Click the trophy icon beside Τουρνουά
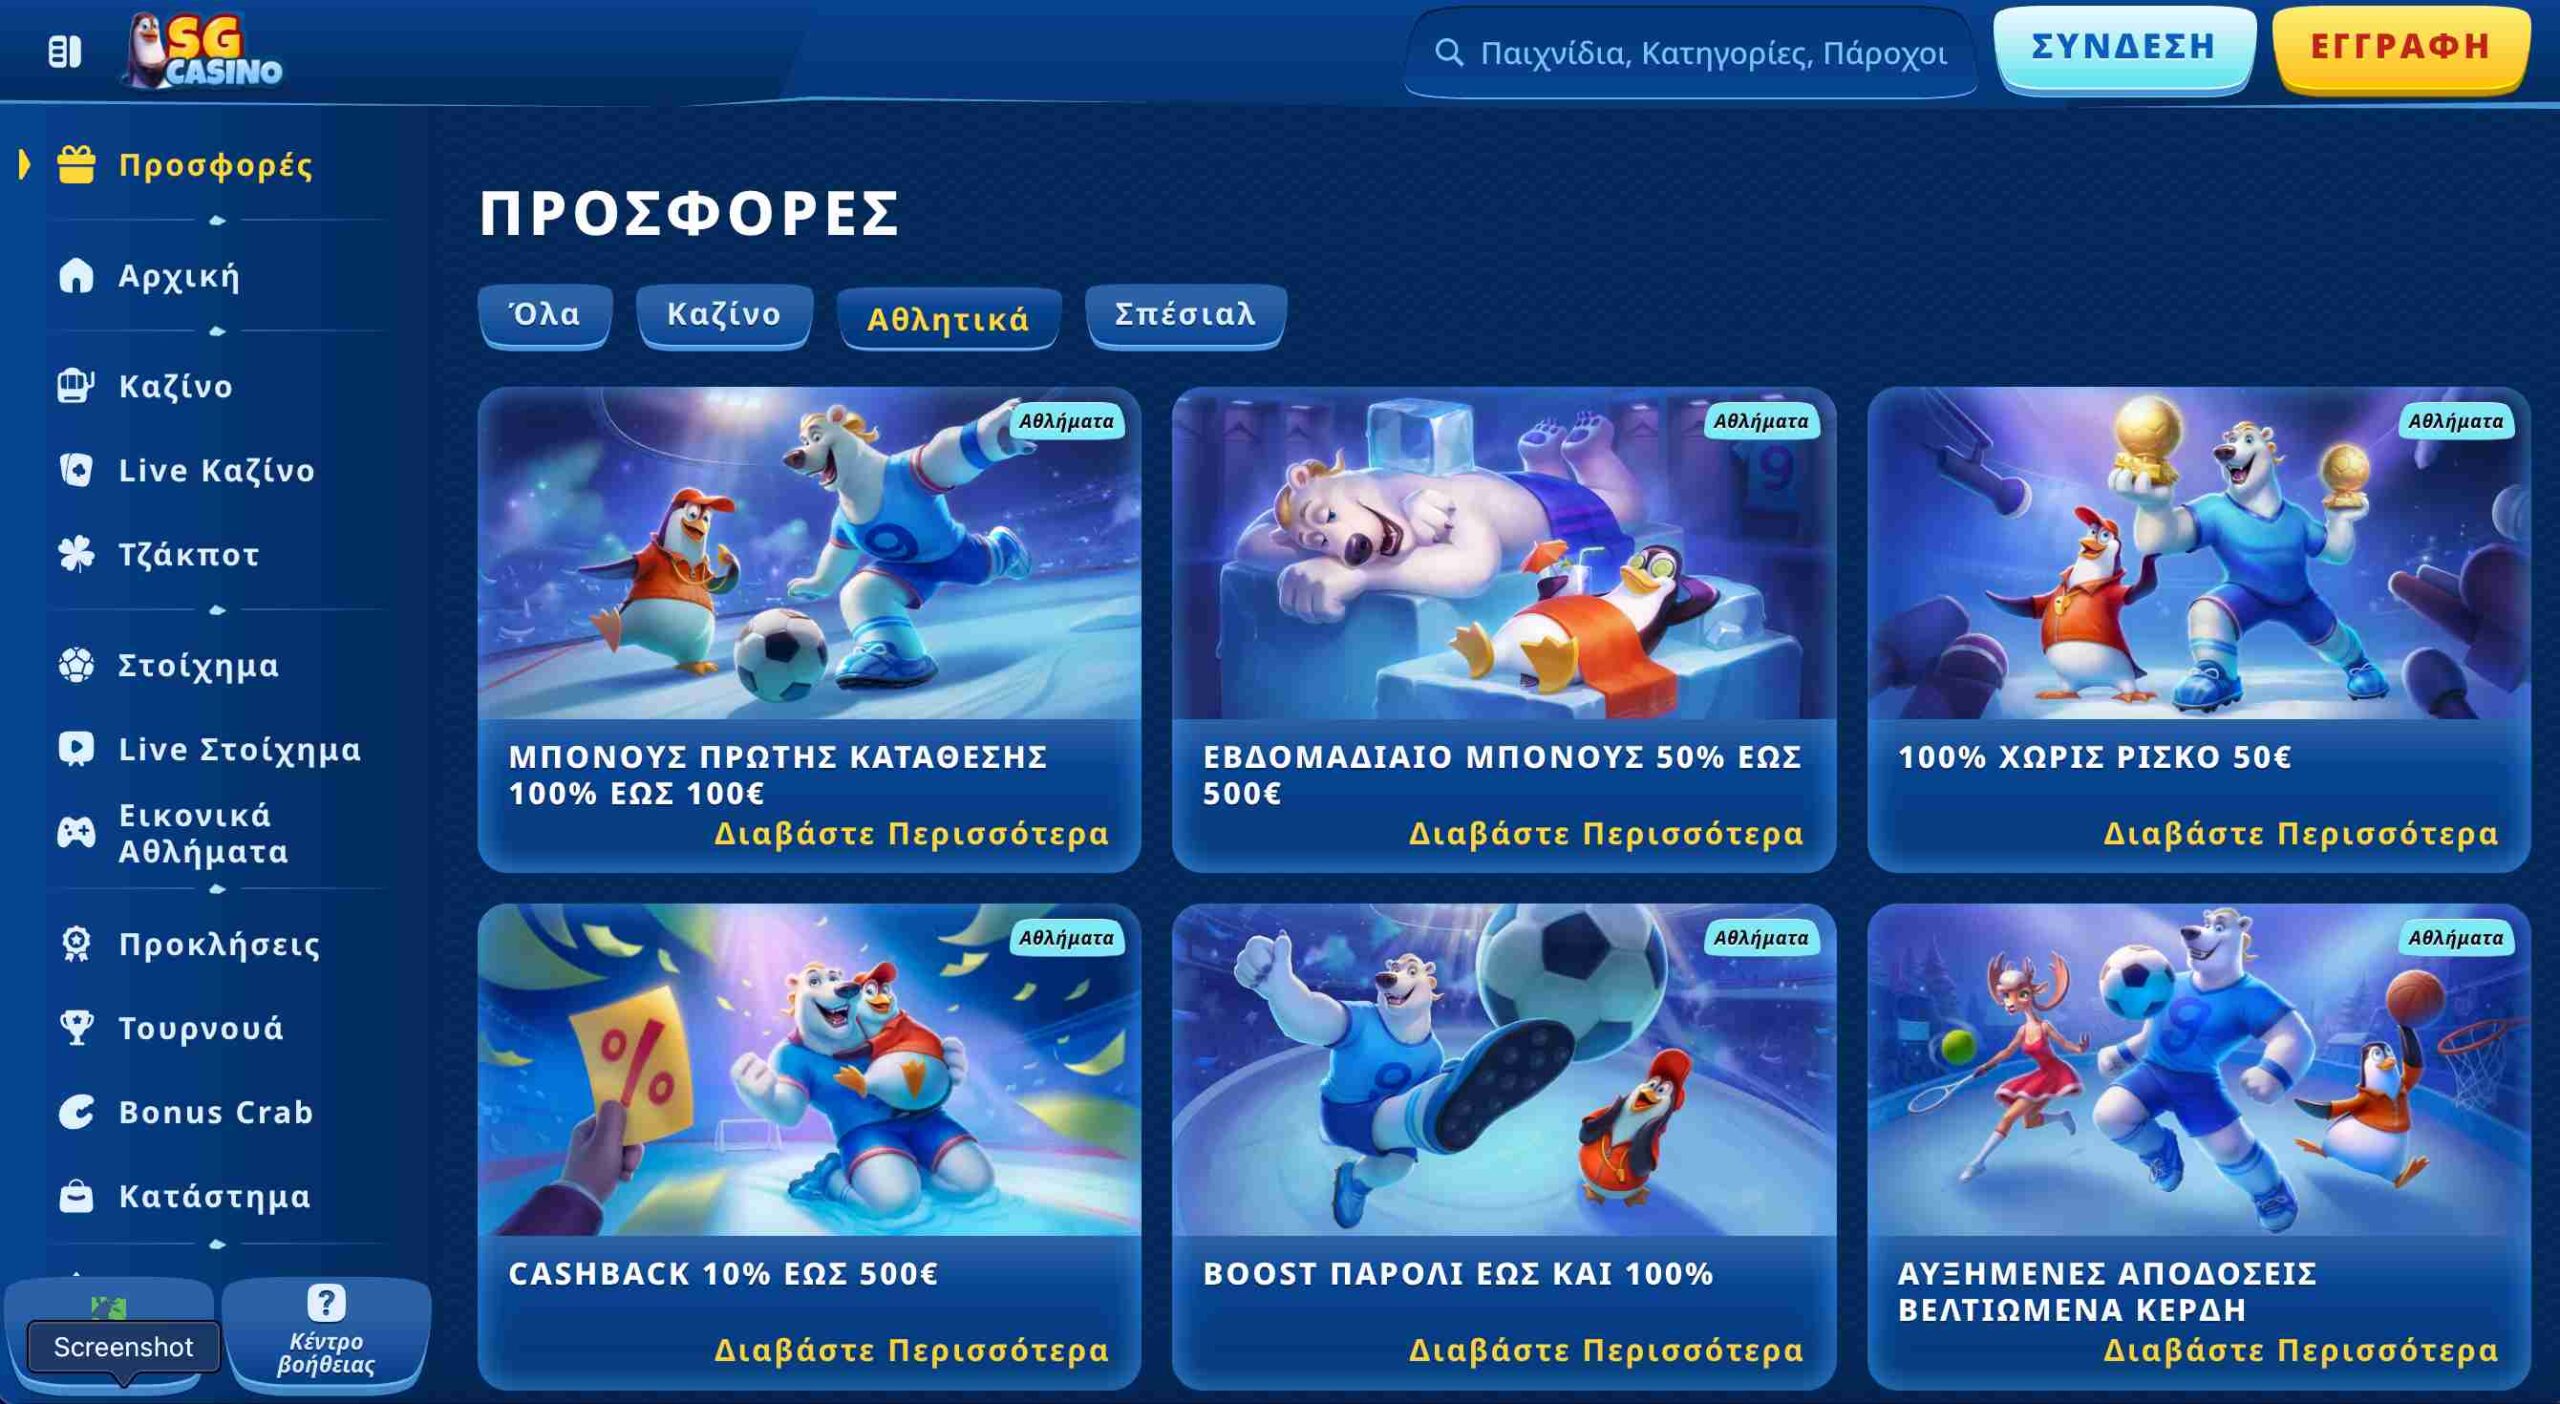The image size is (2560, 1404). (x=76, y=1028)
